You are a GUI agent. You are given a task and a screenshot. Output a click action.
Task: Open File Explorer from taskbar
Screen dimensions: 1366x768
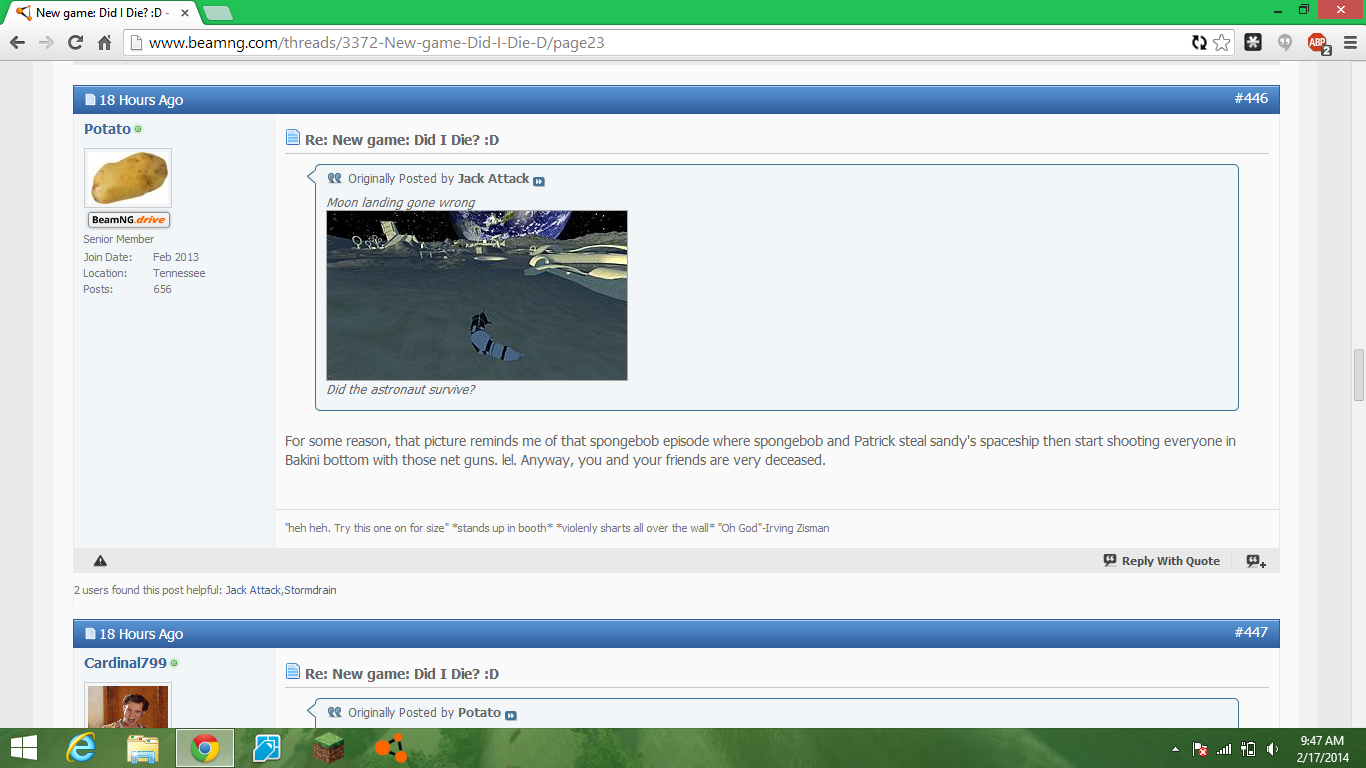click(x=143, y=748)
